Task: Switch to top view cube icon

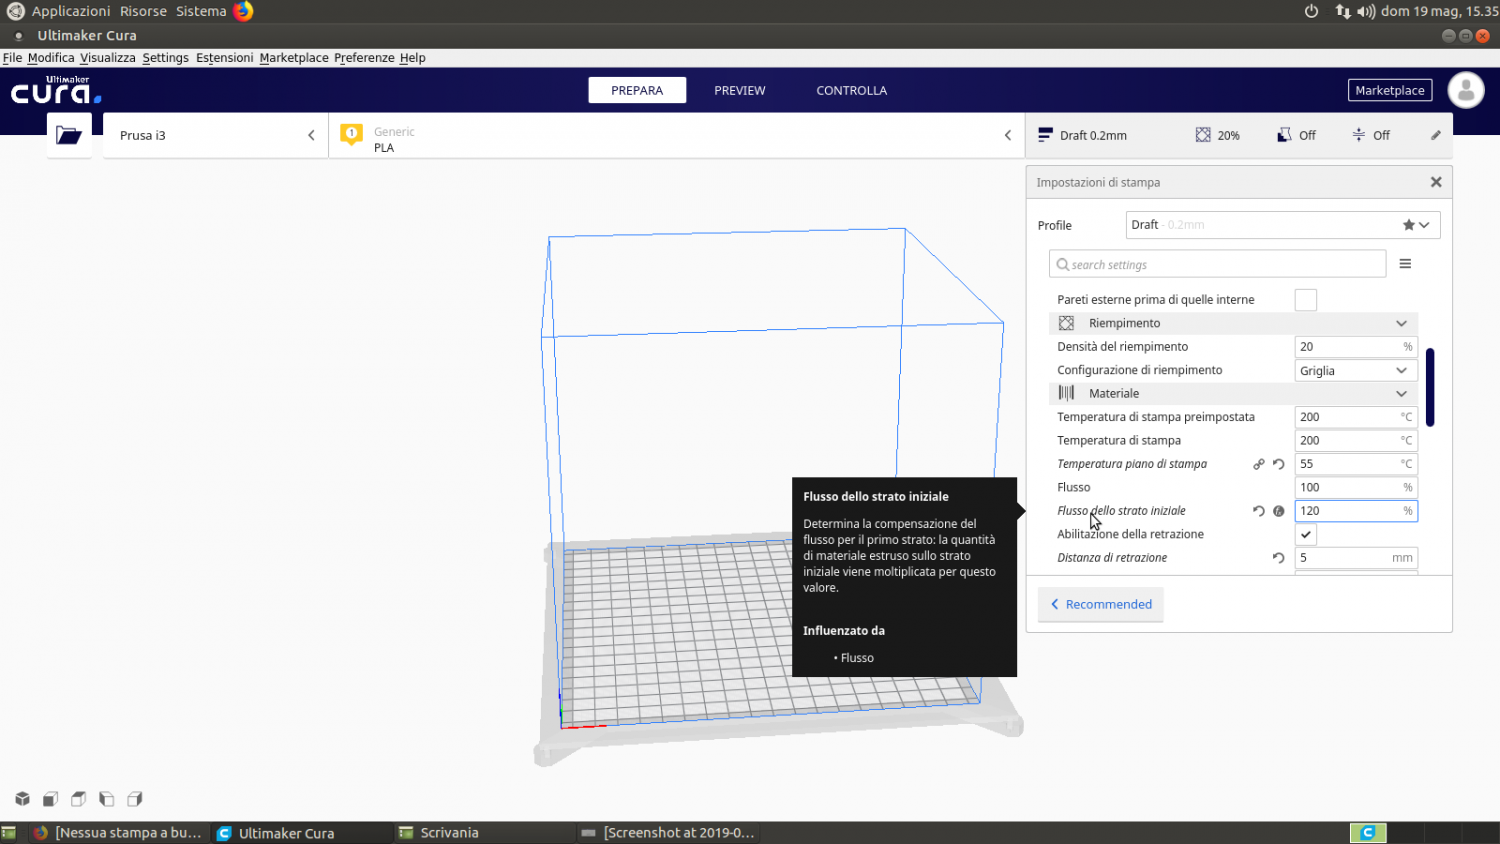Action: [x=78, y=799]
